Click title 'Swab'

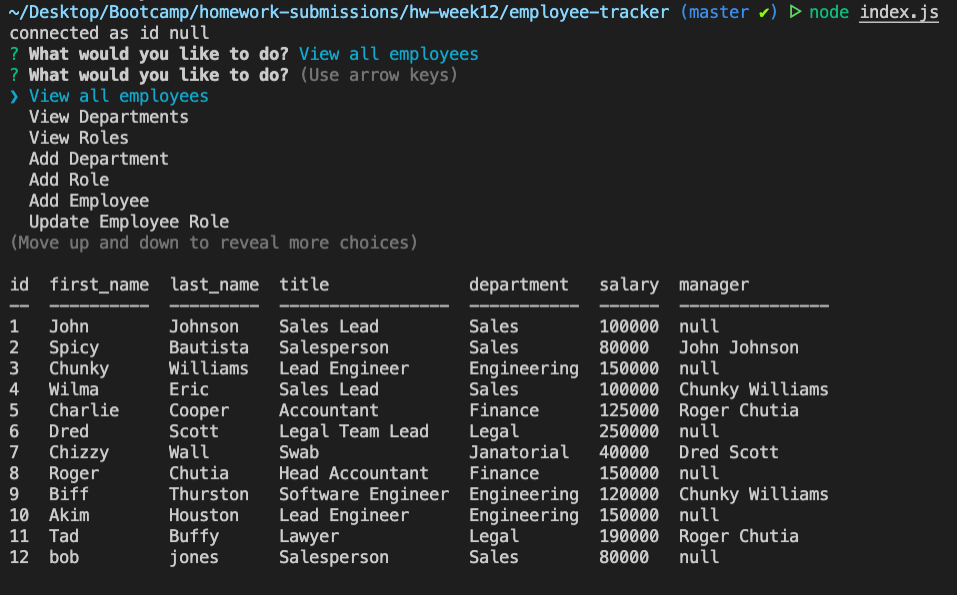coord(298,452)
